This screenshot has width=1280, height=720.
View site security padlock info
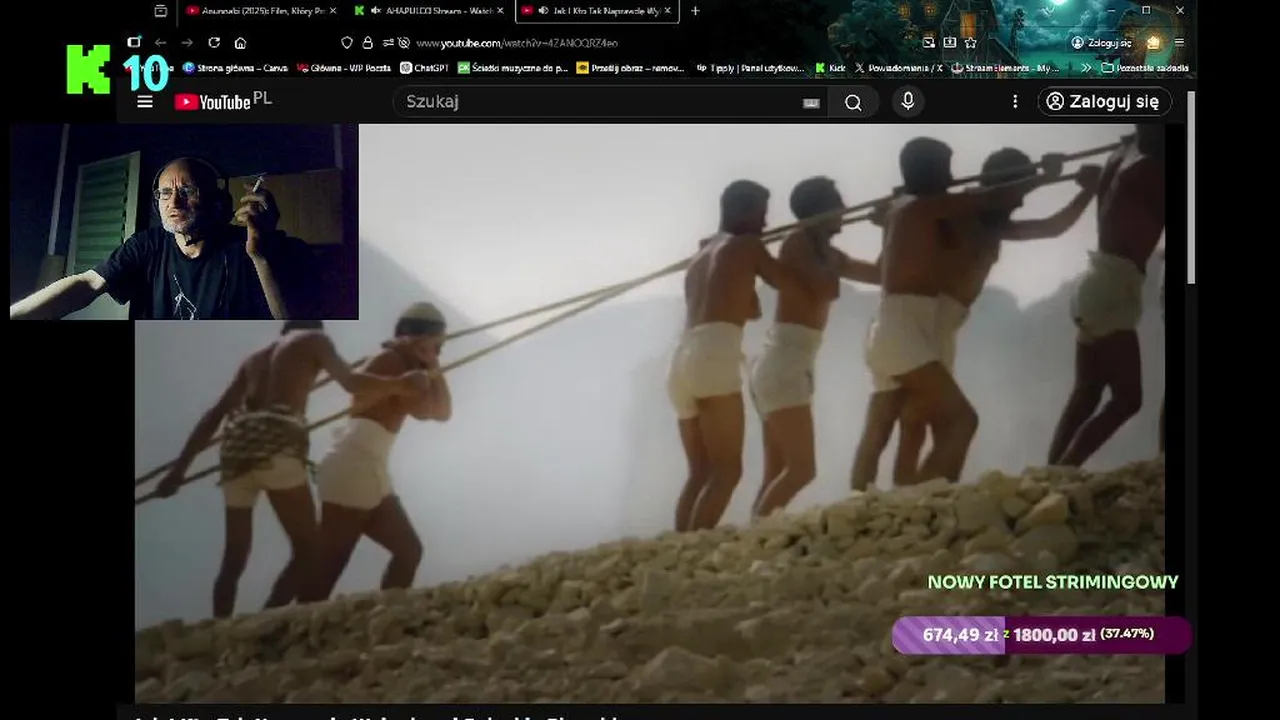(x=367, y=43)
